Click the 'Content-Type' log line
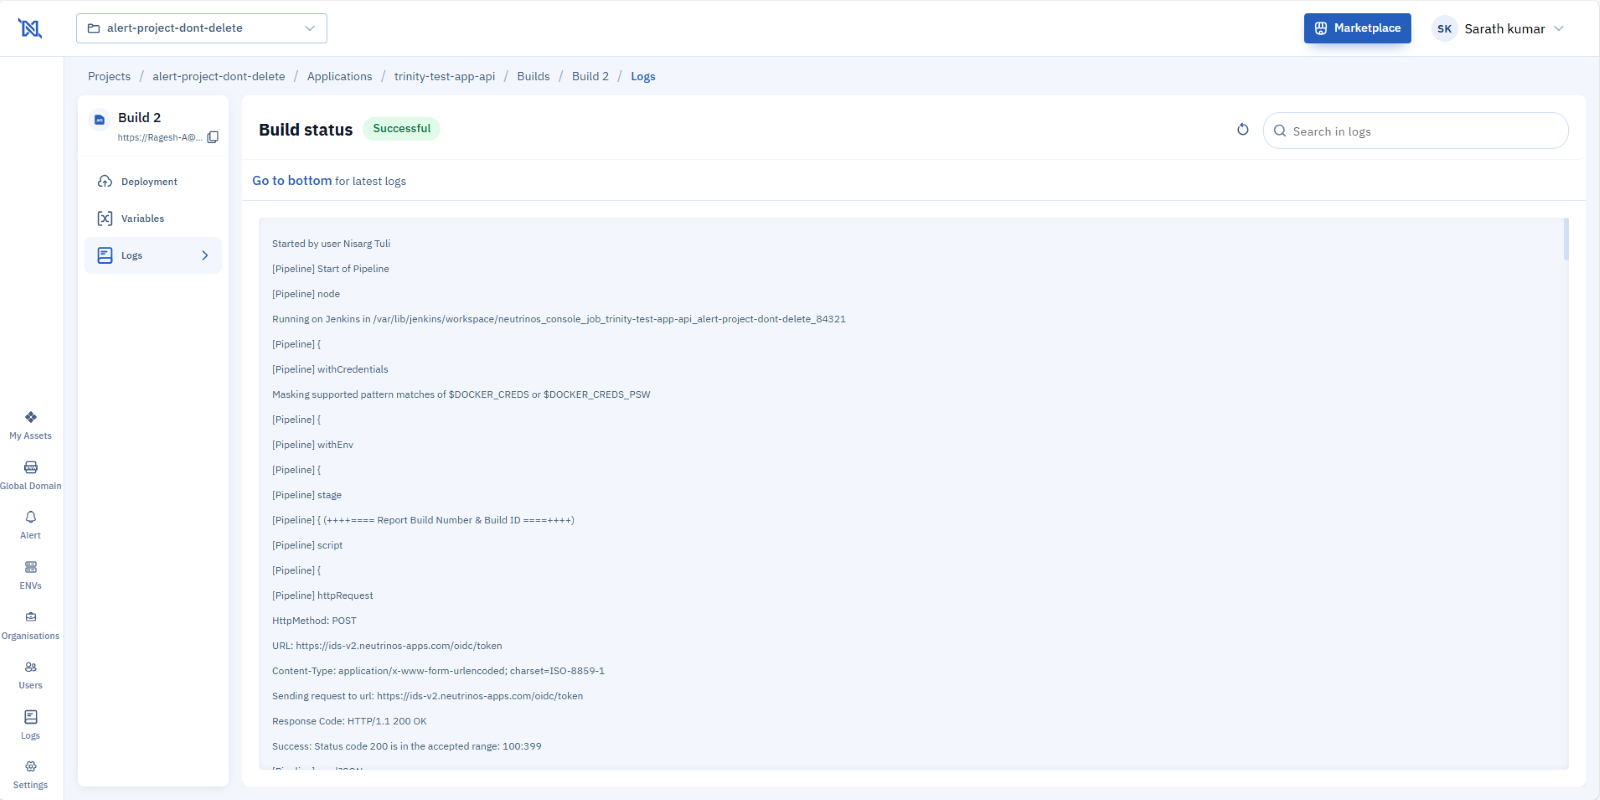The image size is (1600, 800). point(438,671)
